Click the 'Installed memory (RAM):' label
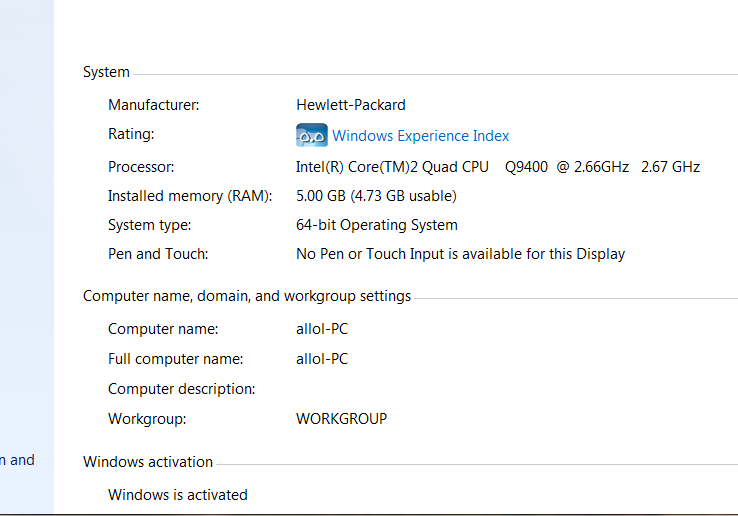738x516 pixels. (x=190, y=196)
